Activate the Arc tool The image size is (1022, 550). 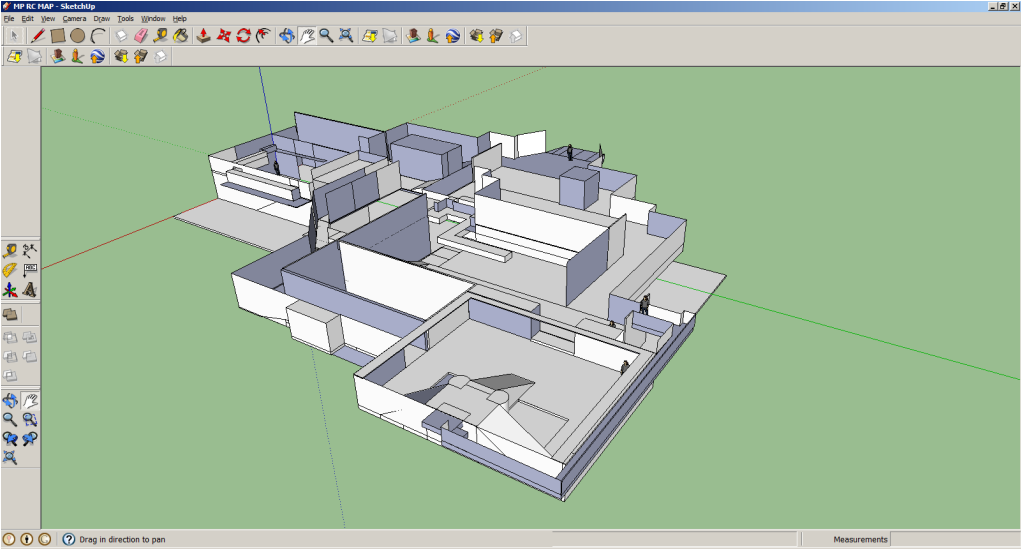(98, 36)
